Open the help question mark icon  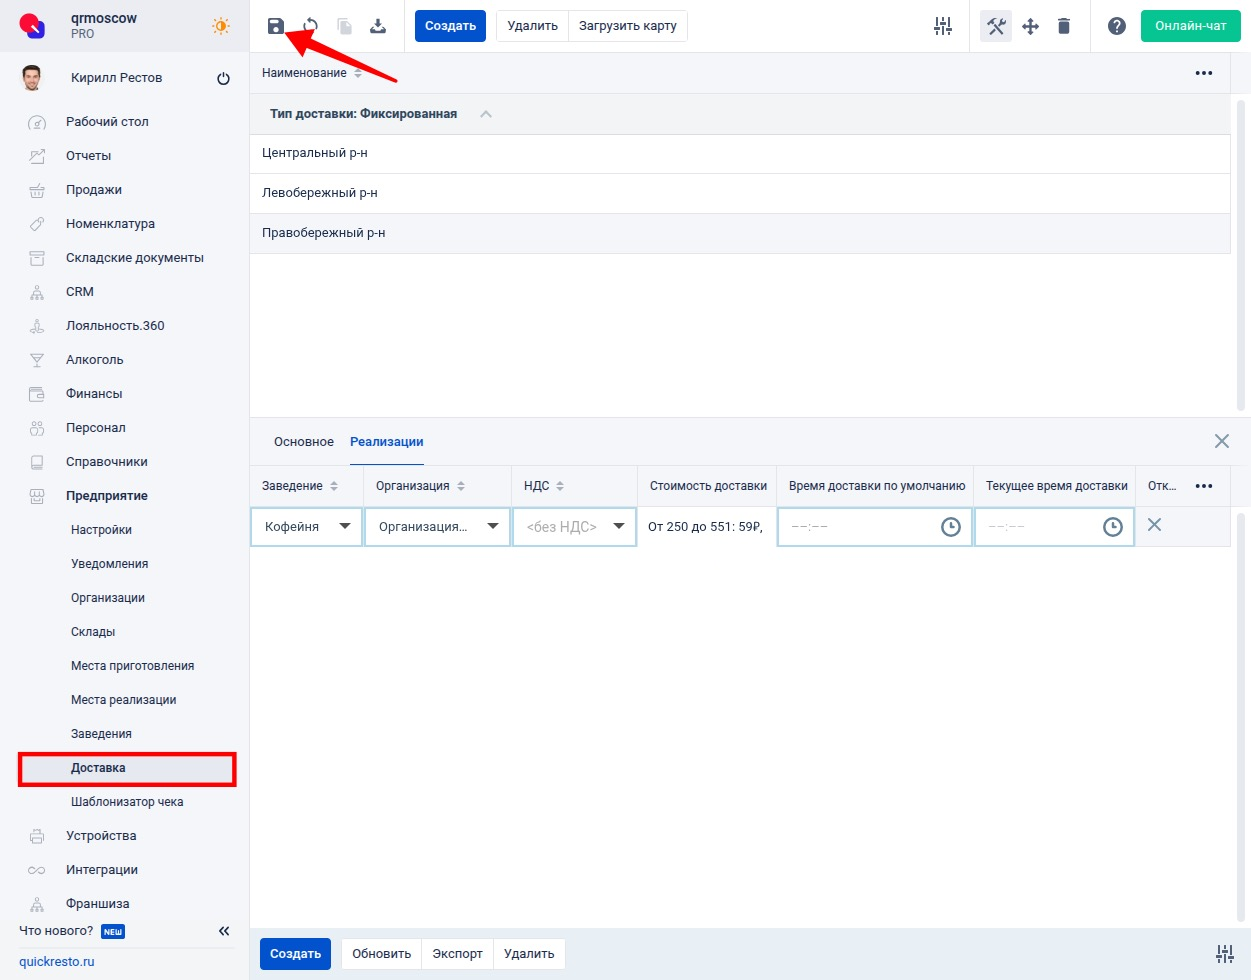(1117, 26)
